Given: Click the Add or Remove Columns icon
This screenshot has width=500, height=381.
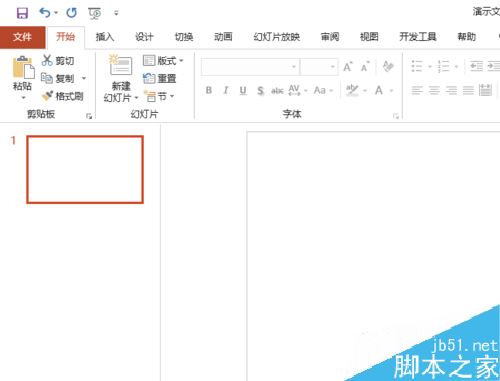Looking at the screenshot, I should tap(485, 90).
